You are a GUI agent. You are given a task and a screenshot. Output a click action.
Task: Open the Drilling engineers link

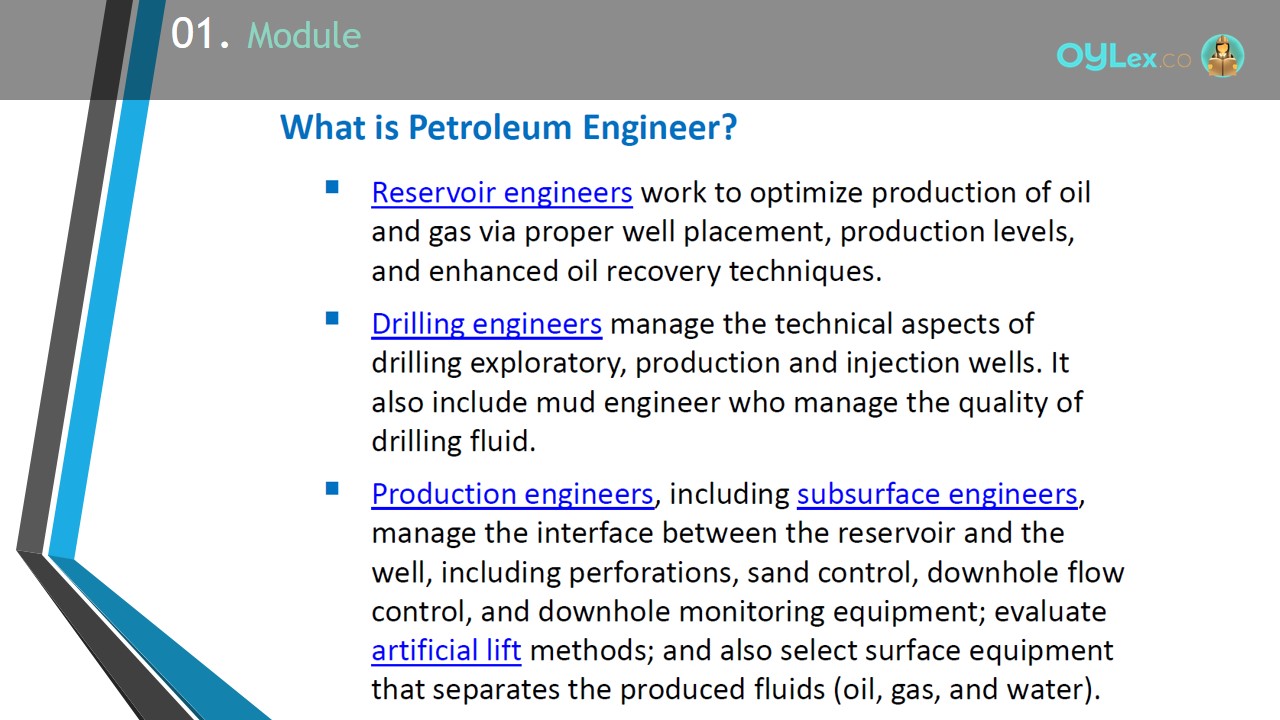coord(487,324)
